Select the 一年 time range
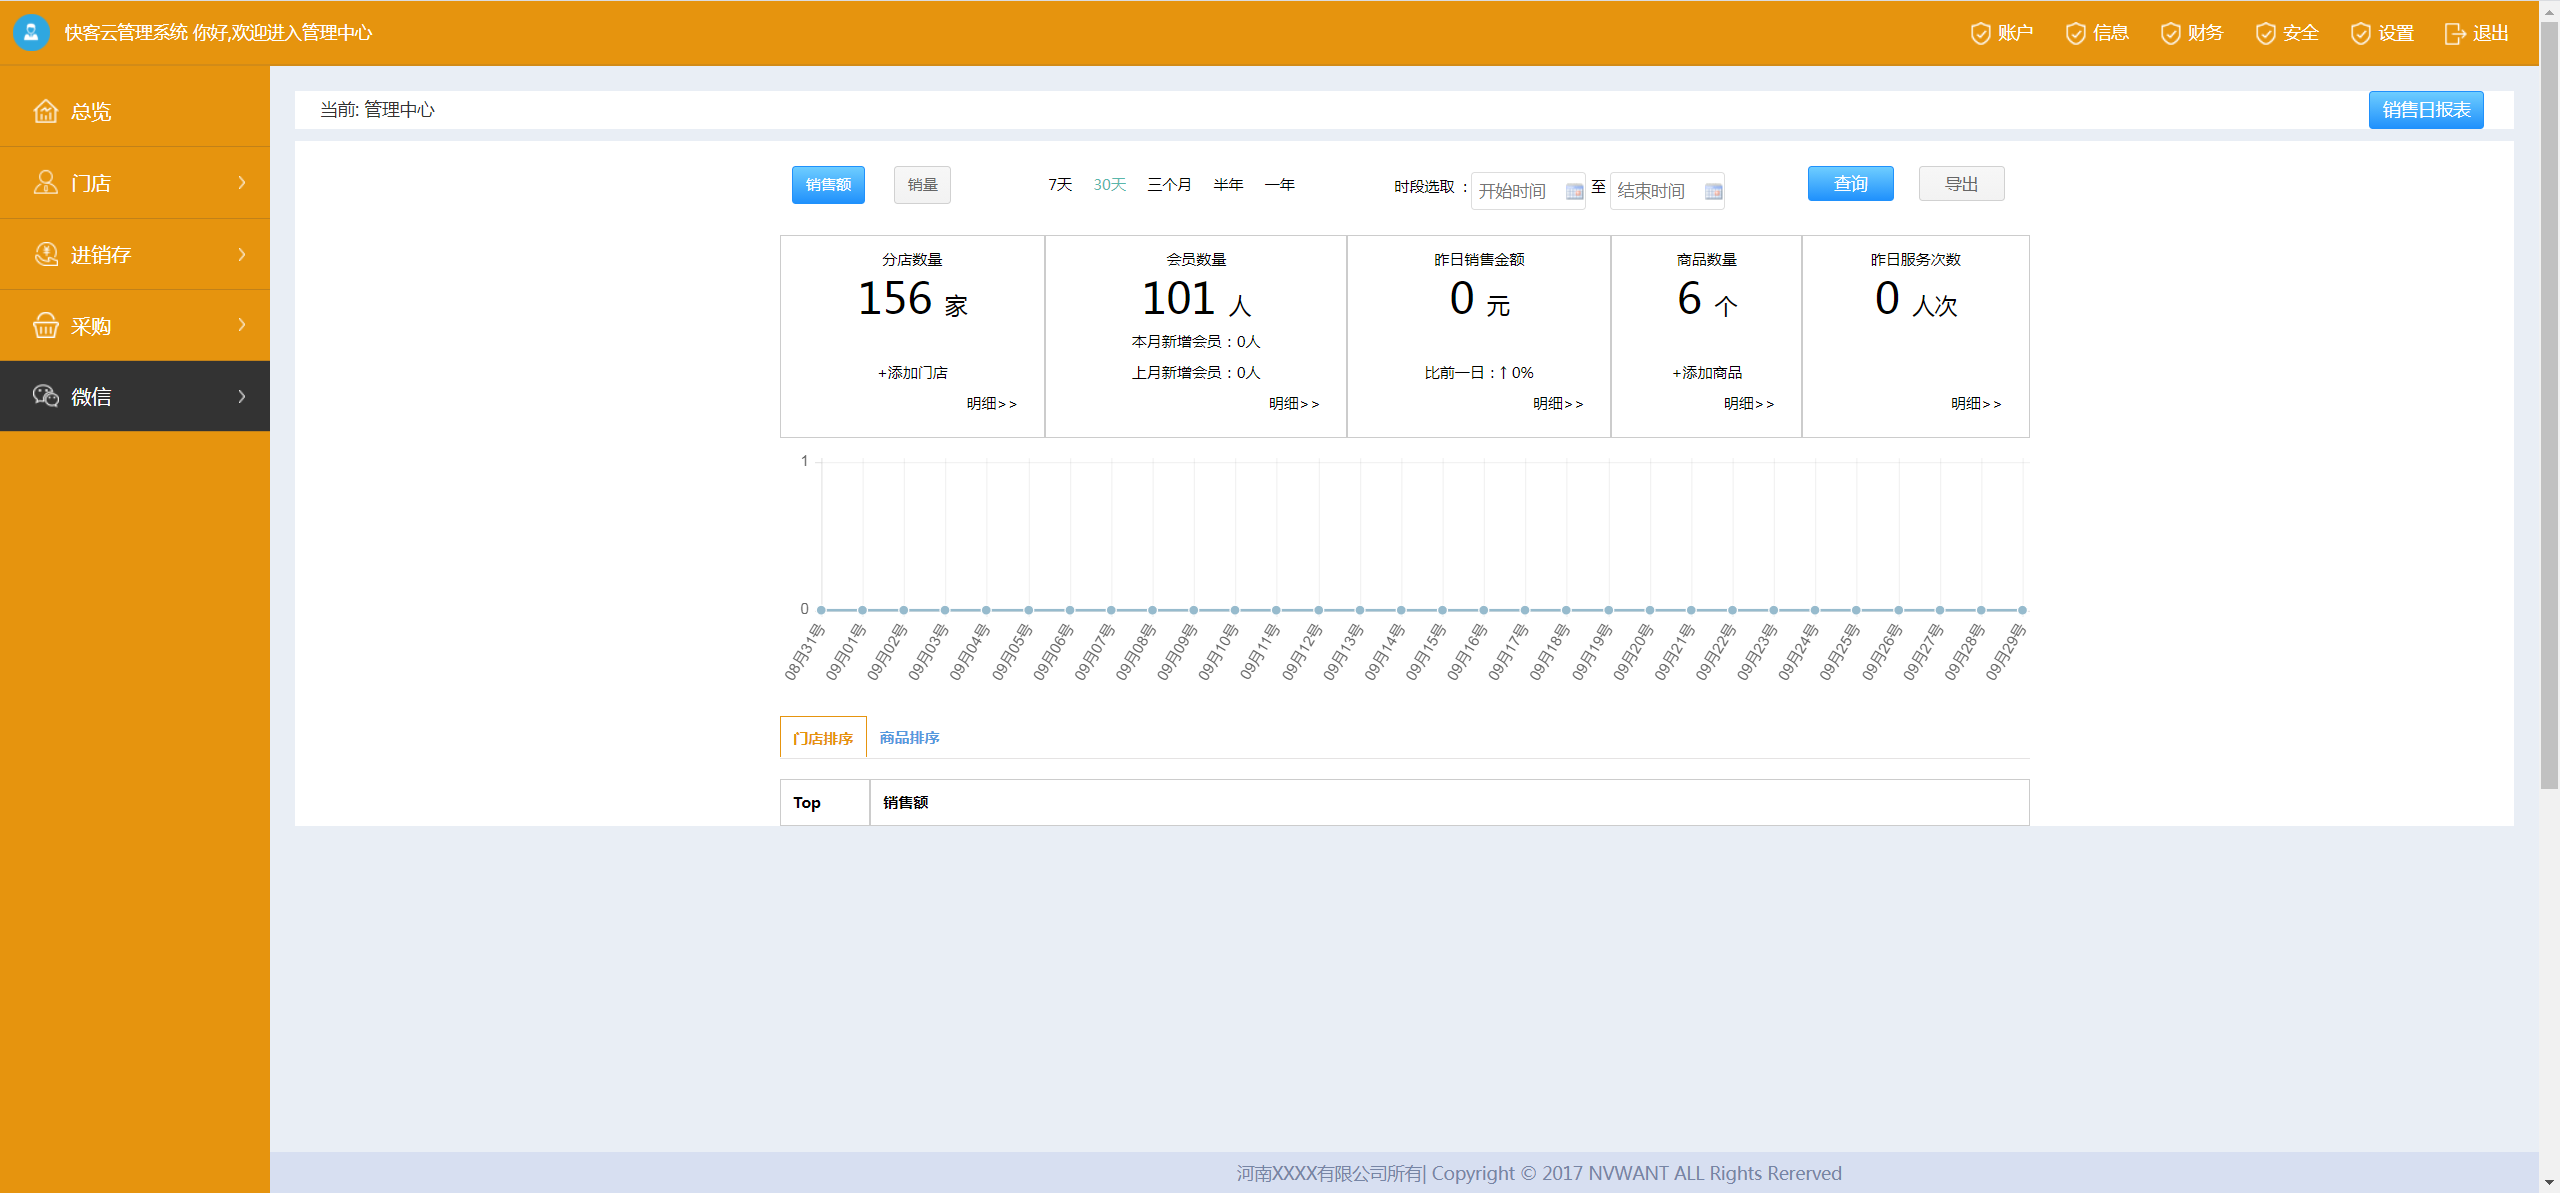This screenshot has width=2560, height=1193. point(1280,185)
